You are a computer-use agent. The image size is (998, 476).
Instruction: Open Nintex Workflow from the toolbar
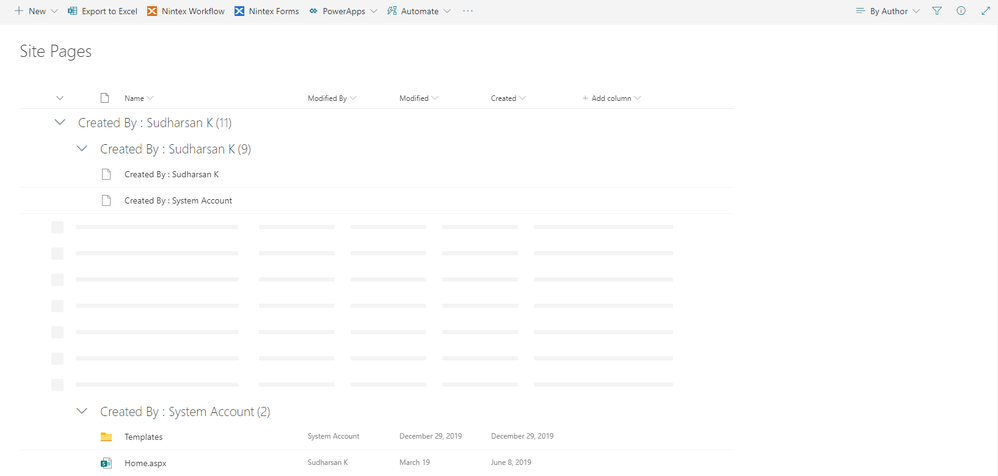point(186,11)
